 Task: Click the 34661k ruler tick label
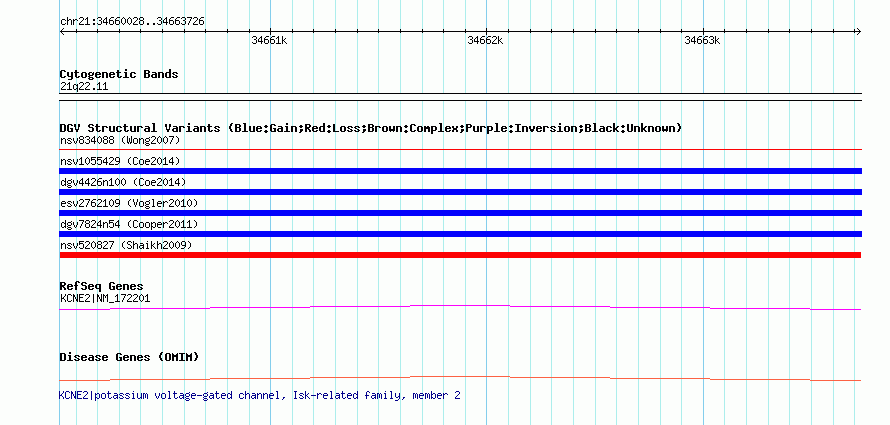click(x=270, y=40)
